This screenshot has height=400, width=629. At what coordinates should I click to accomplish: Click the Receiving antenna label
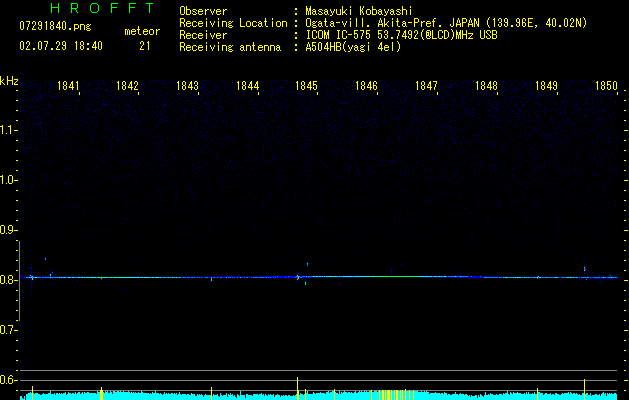coord(230,47)
